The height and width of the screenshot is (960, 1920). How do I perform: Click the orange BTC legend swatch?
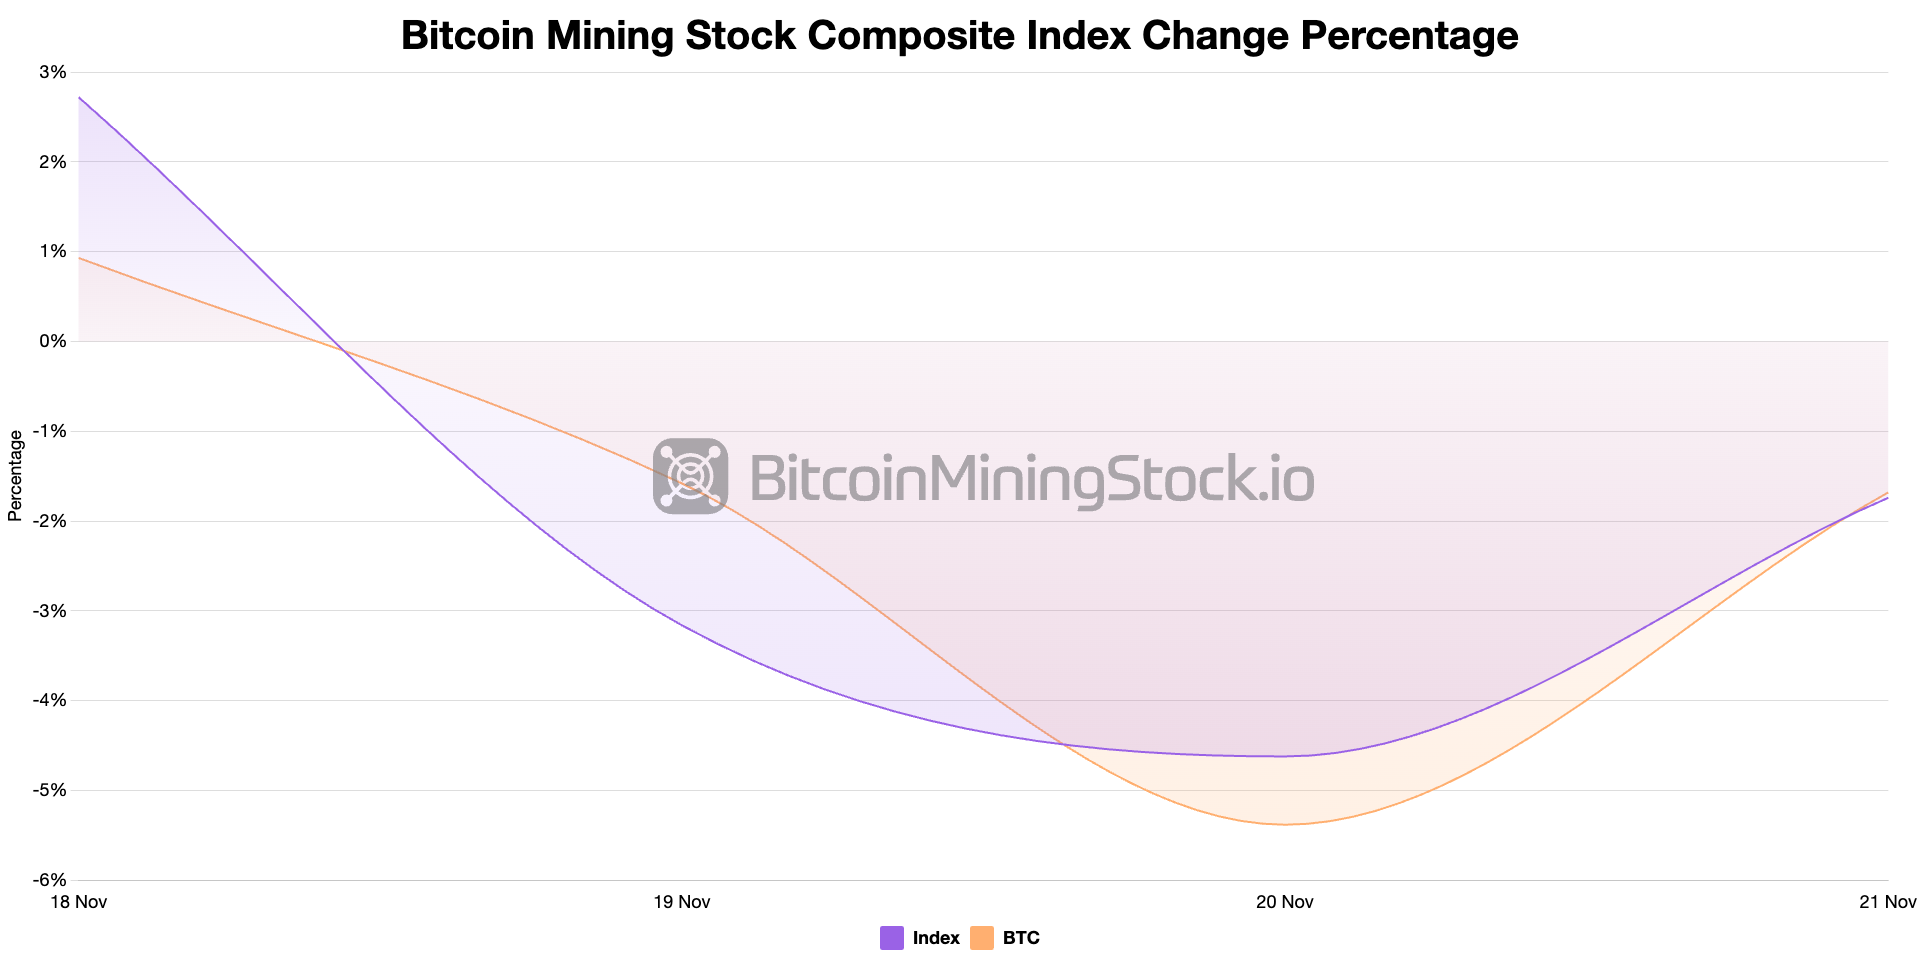tap(982, 938)
